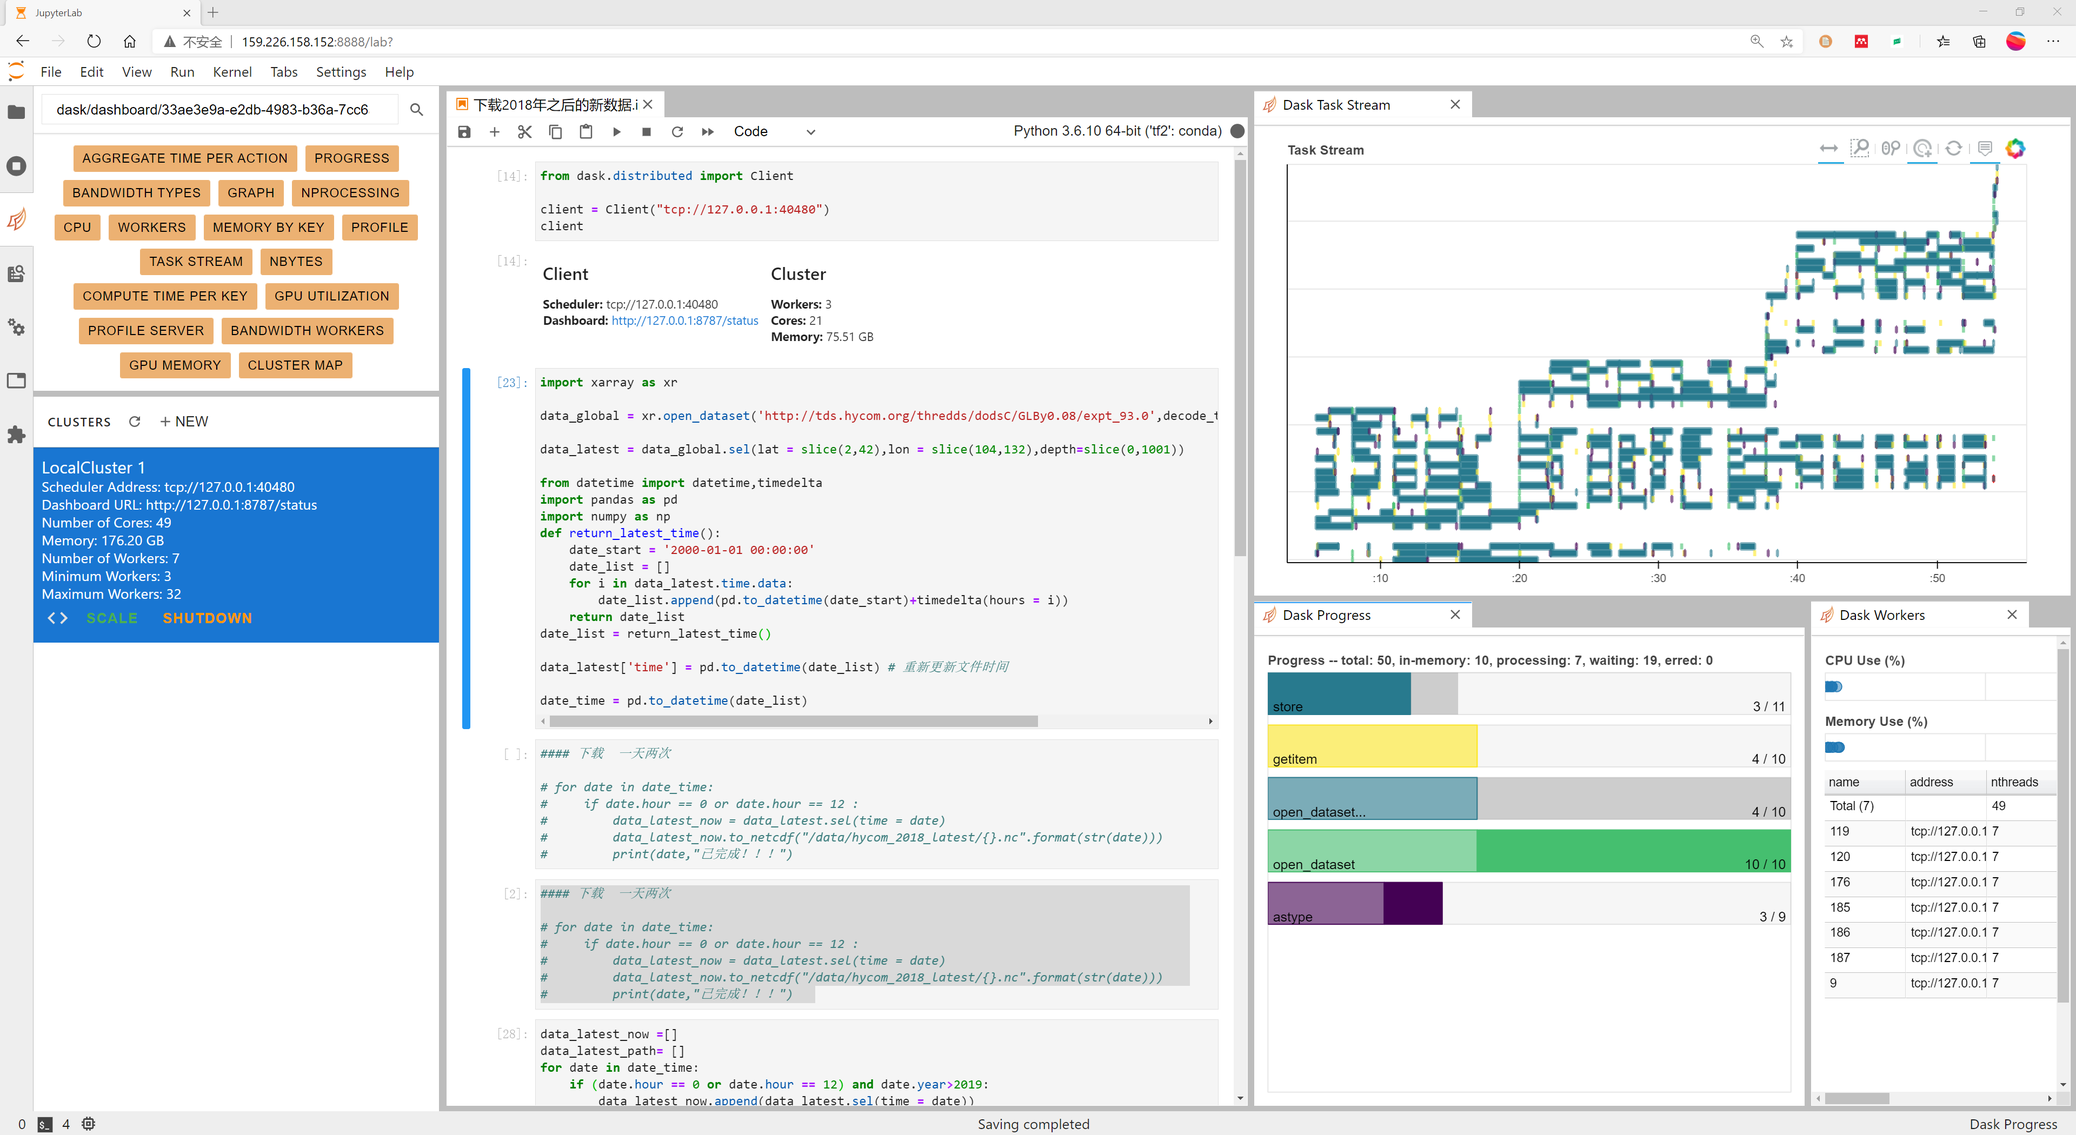2076x1135 pixels.
Task: Refresh the clusters list icon
Action: click(x=135, y=422)
